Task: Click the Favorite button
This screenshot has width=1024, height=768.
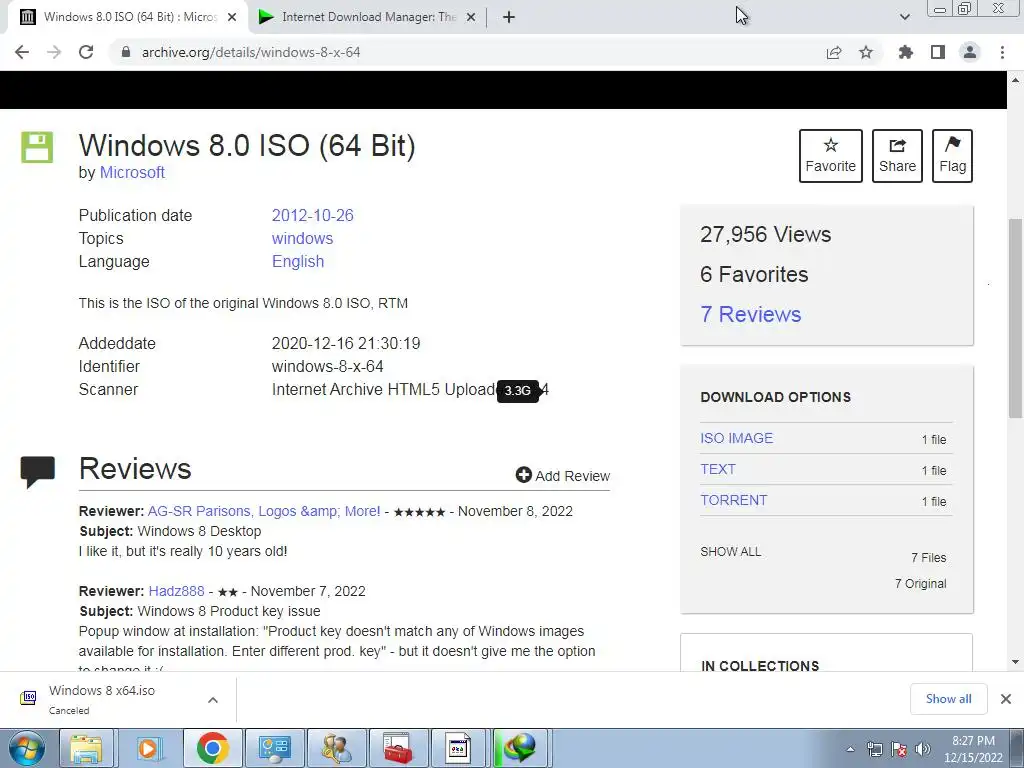Action: tap(831, 155)
